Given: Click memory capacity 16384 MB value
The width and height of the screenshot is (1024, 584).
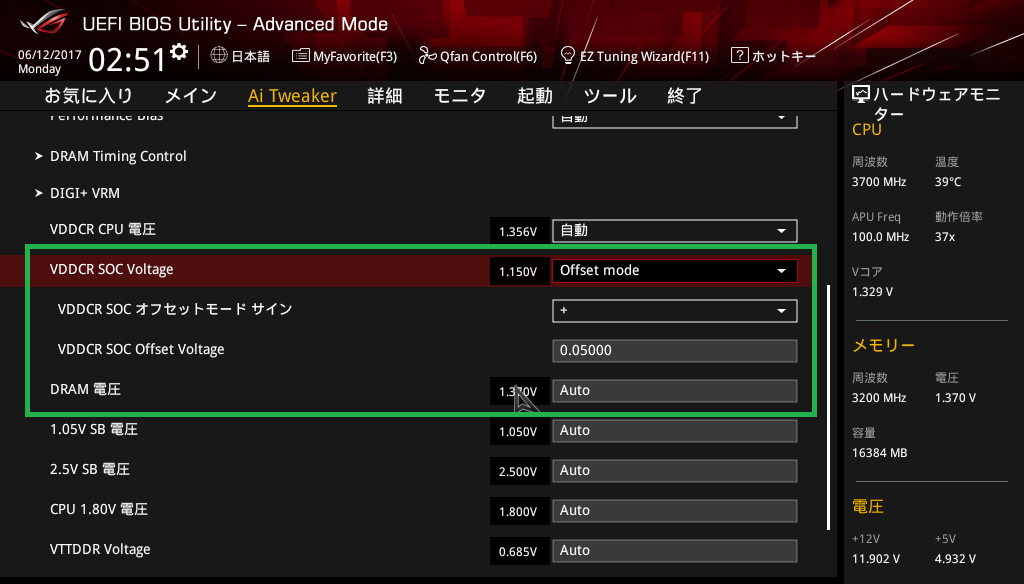Looking at the screenshot, I should coord(879,453).
